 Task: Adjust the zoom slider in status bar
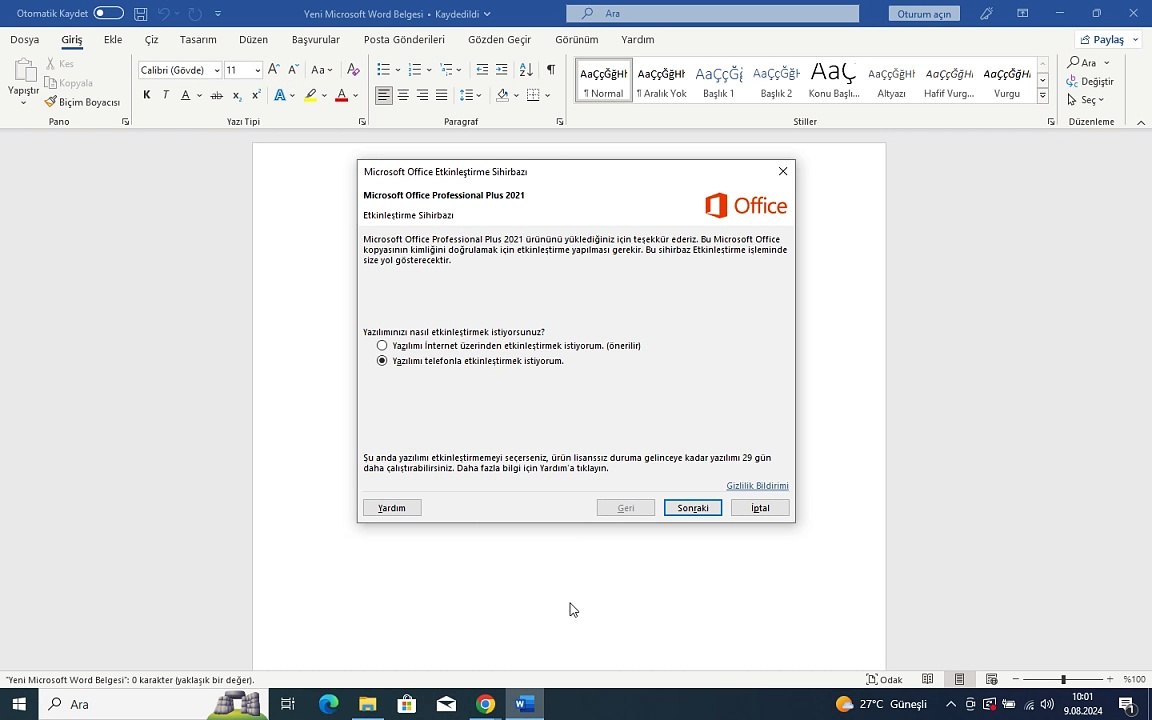coord(1063,680)
